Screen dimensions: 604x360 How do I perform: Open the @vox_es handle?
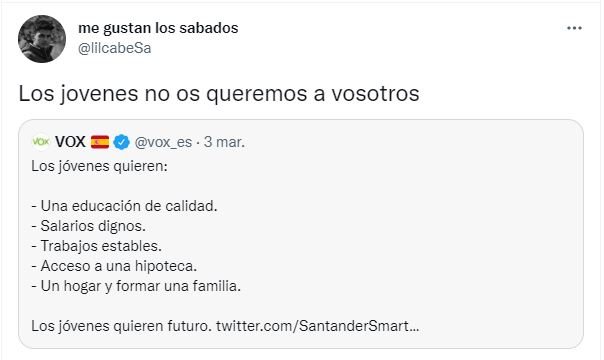[163, 142]
